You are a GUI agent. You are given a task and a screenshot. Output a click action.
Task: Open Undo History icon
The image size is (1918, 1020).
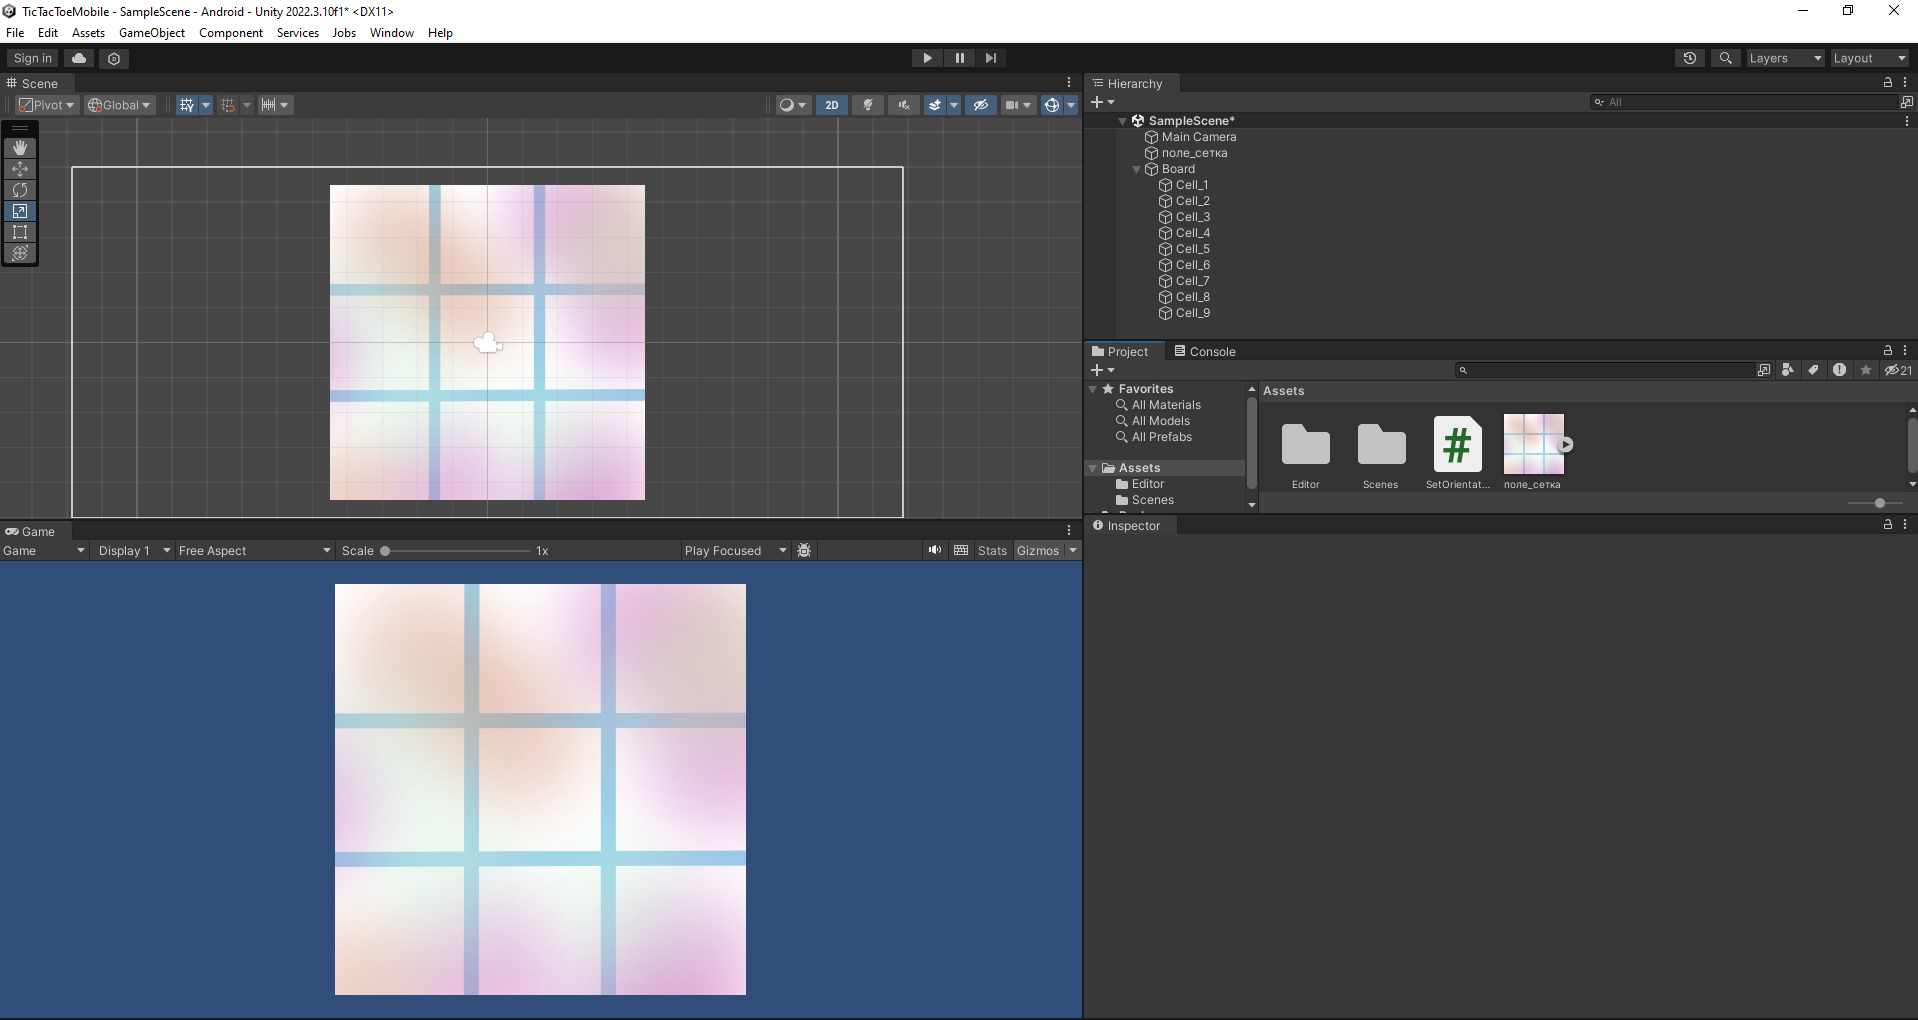pos(1690,58)
